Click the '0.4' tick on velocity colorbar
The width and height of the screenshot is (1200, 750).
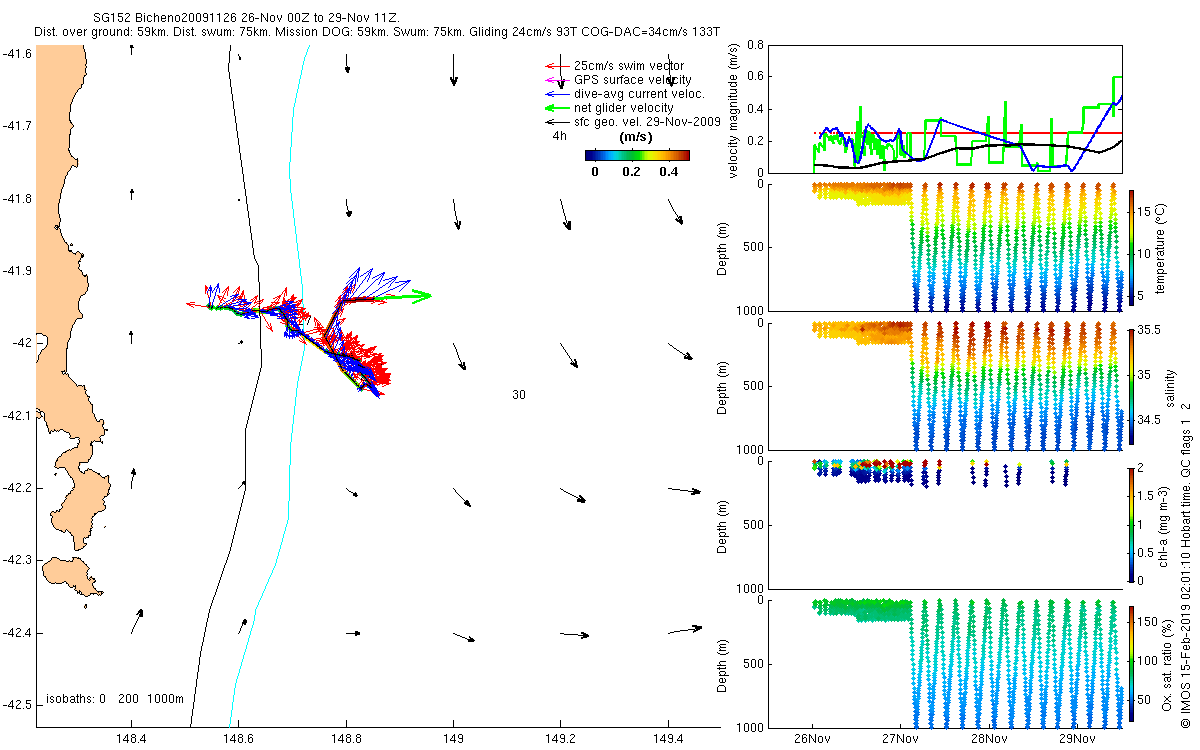[669, 172]
